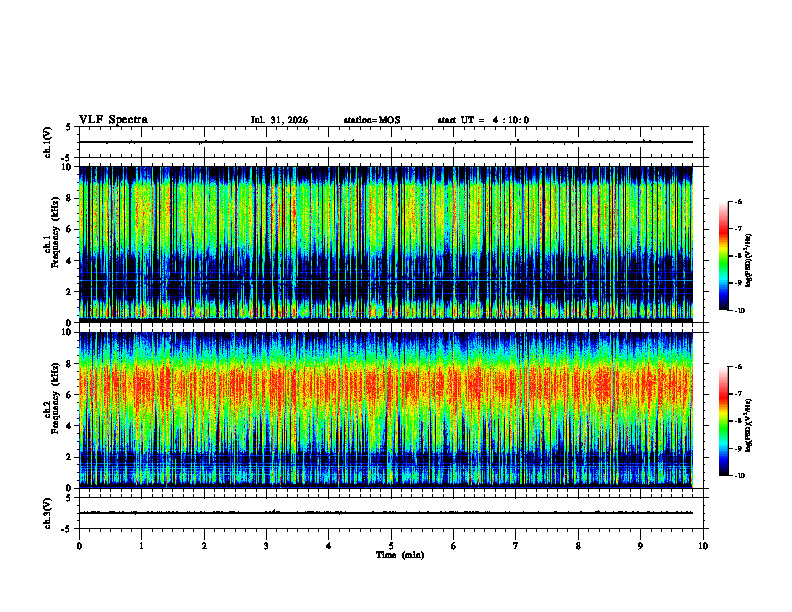Viewport: 792px width, 612px height.
Task: Click the "station=MOS" header label
Action: coord(372,120)
